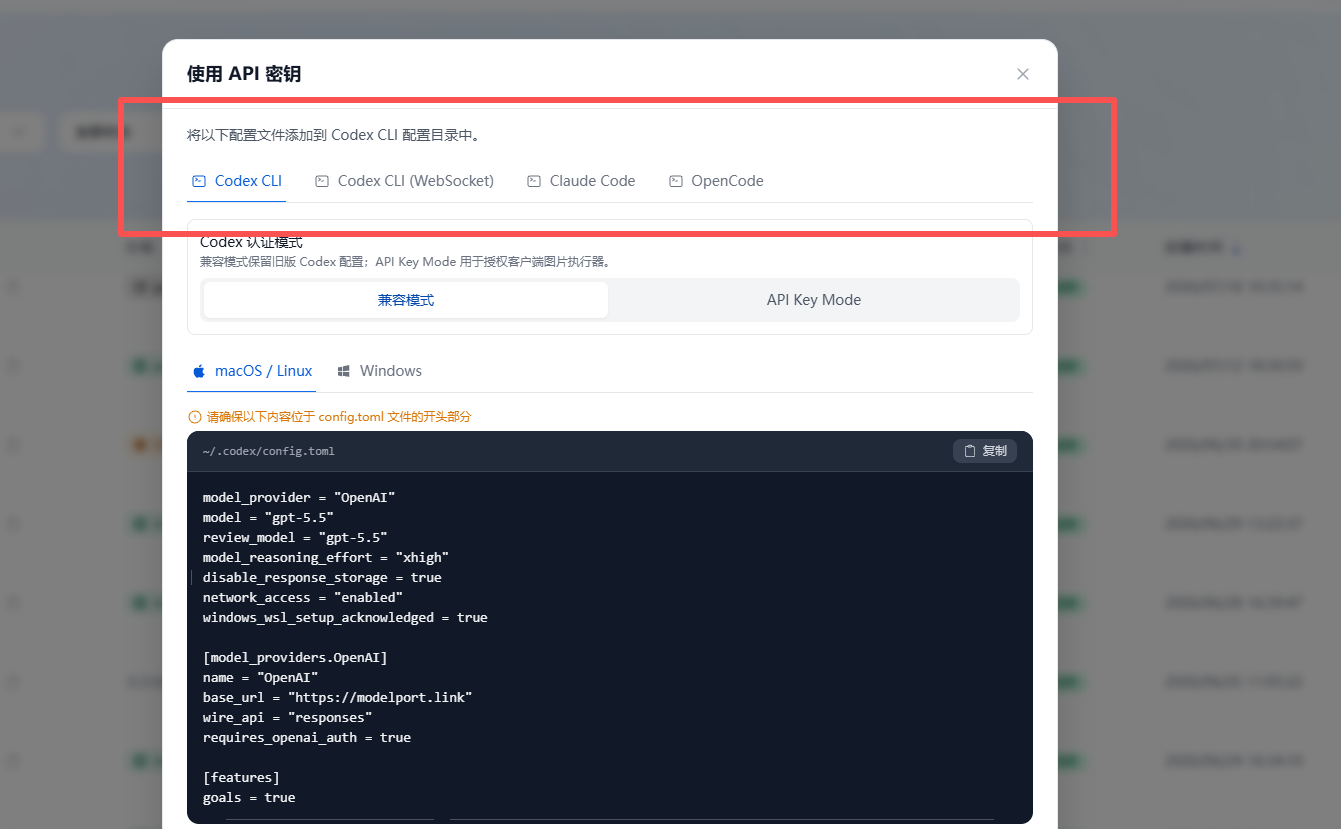Click the ~/.codex/config.toml file path
This screenshot has height=829, width=1341.
coord(268,451)
